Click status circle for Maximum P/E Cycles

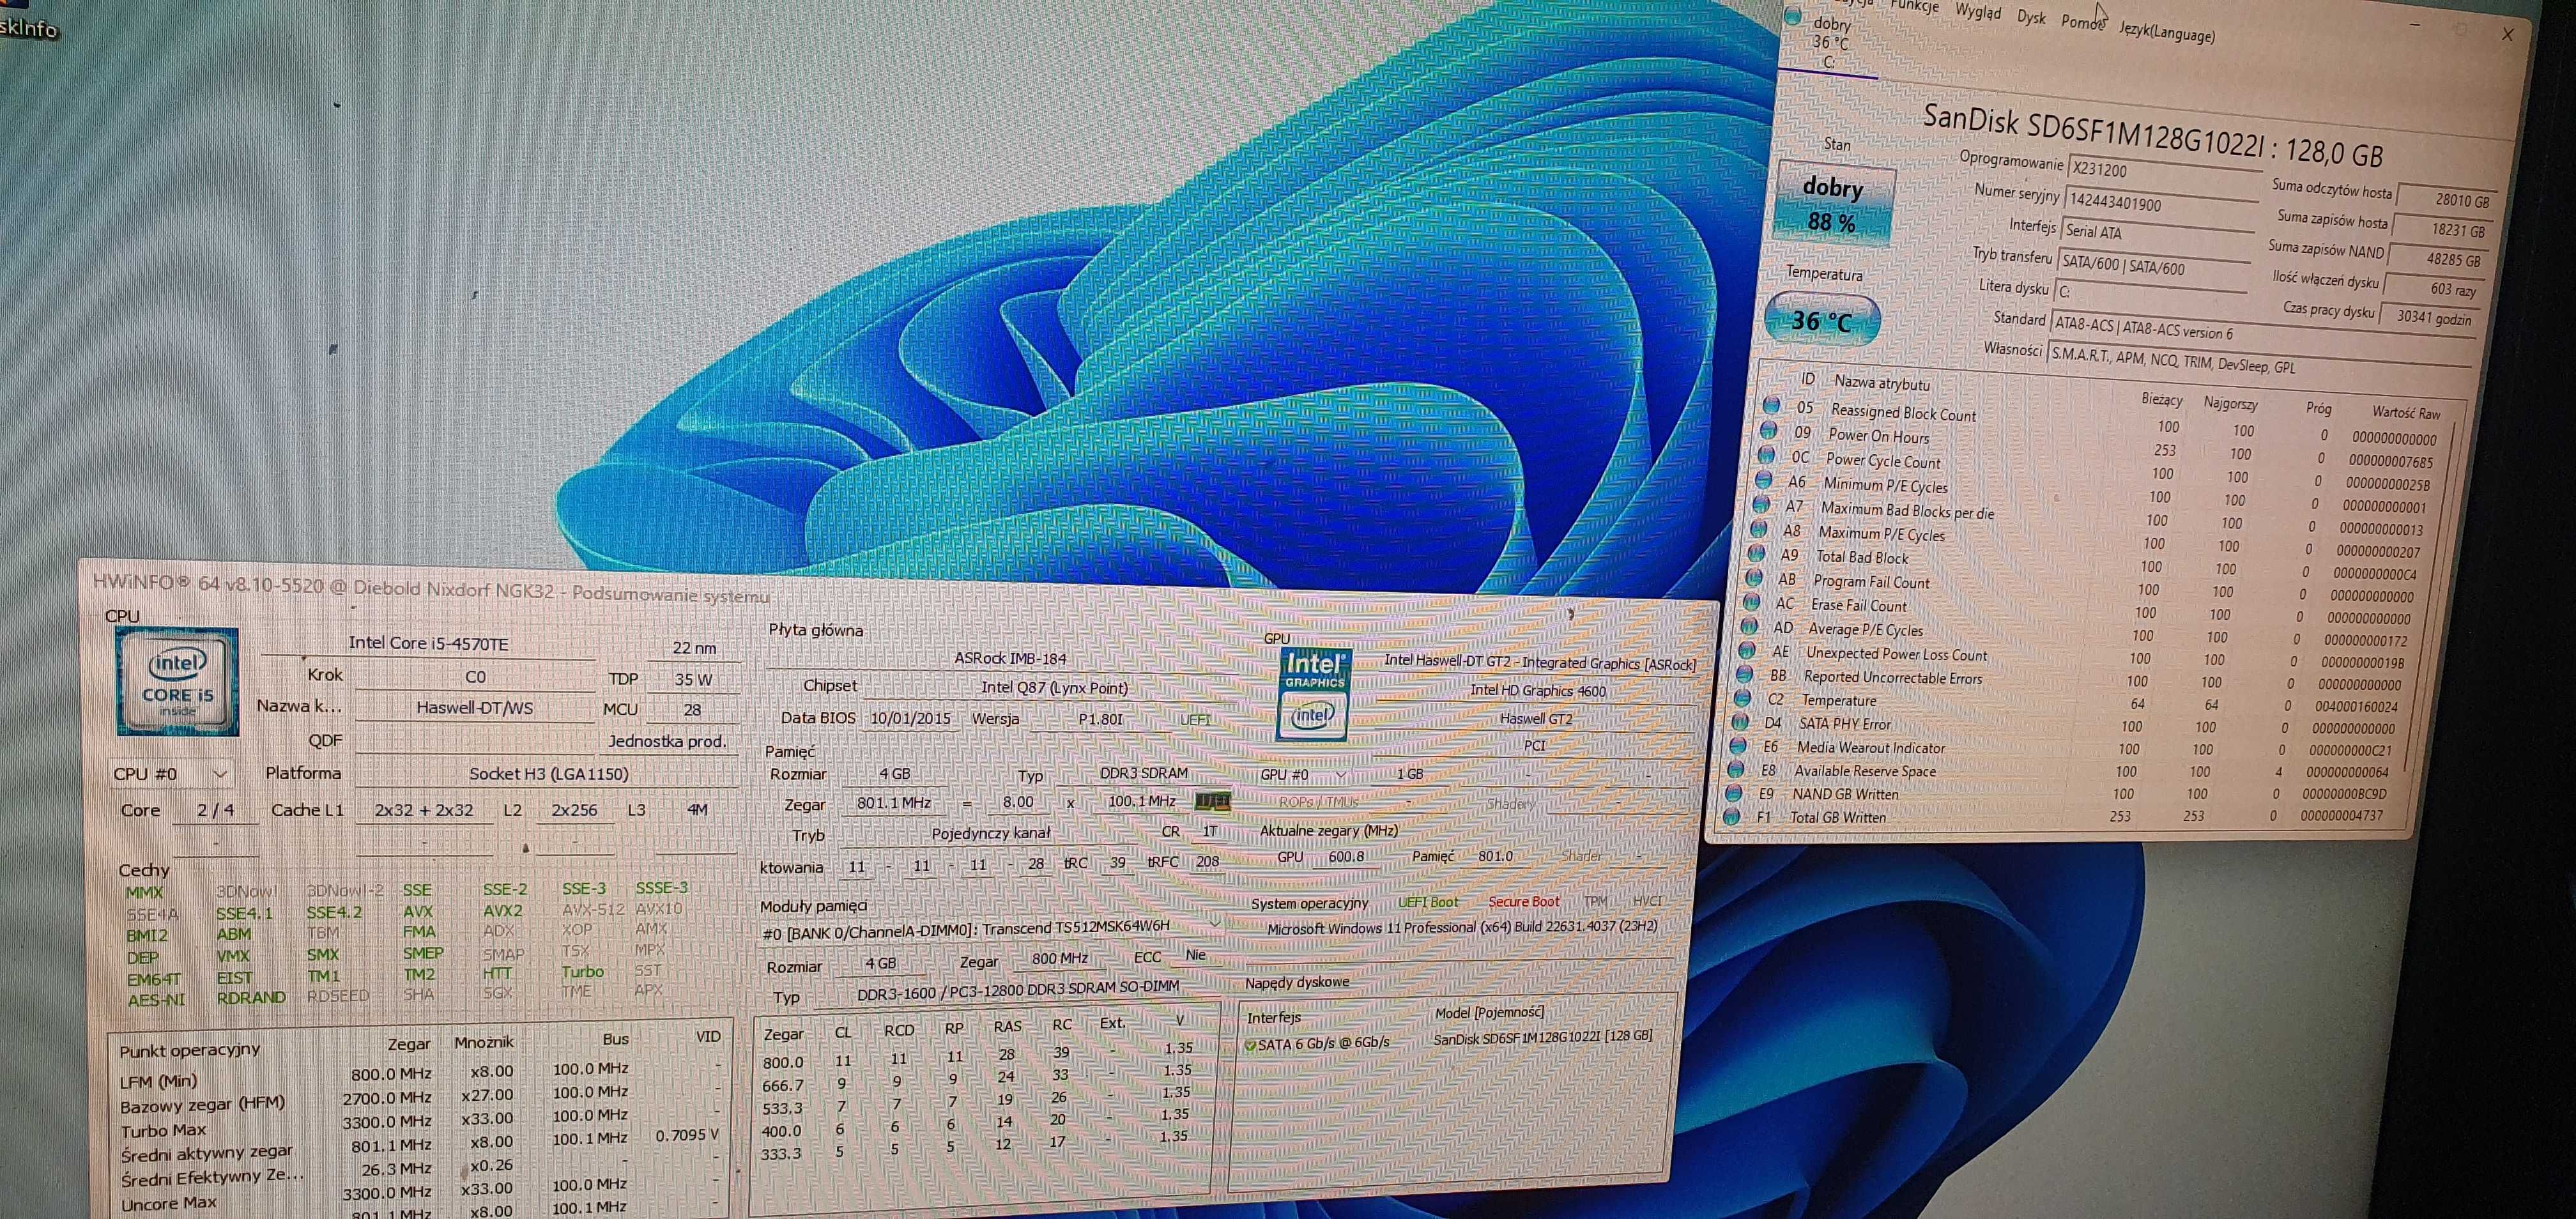(1759, 528)
